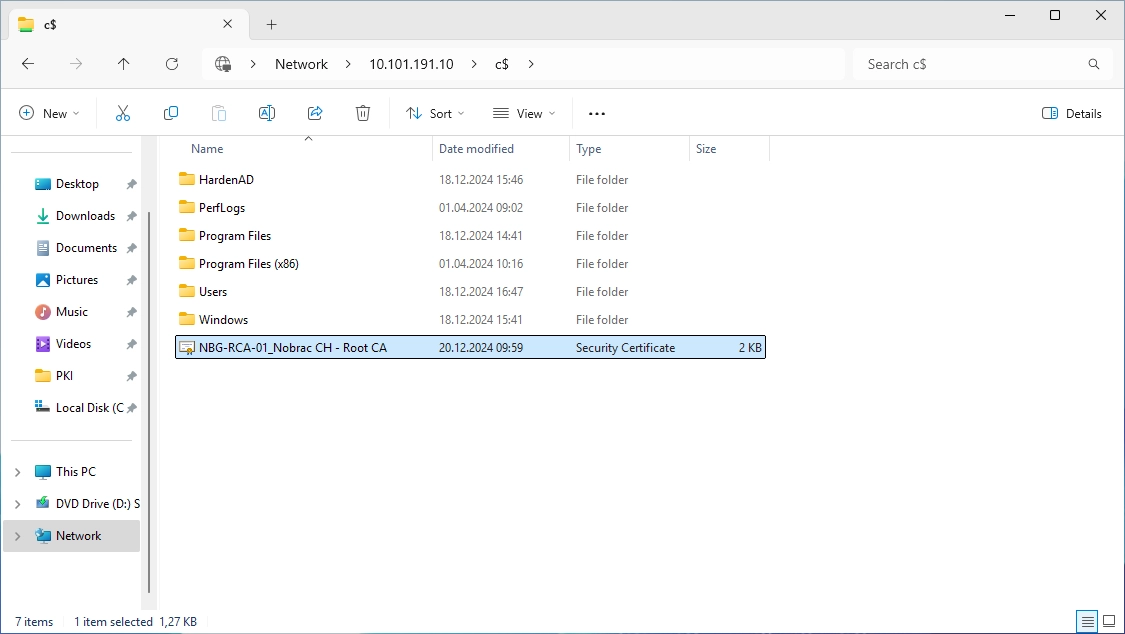This screenshot has width=1125, height=634.
Task: Click the Copy icon in toolbar
Action: pos(171,113)
